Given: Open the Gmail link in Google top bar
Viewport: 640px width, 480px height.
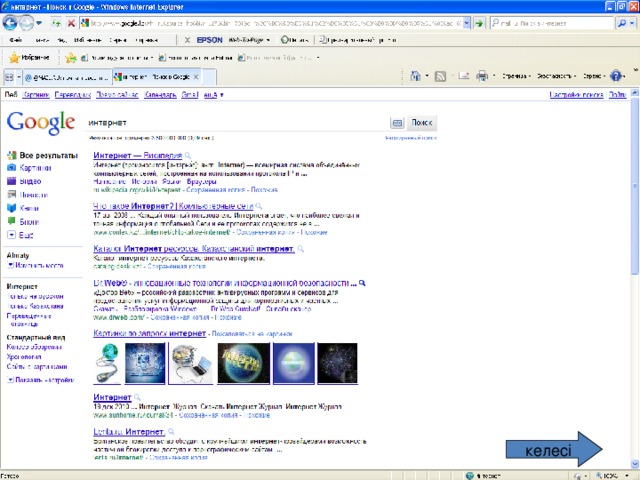Looking at the screenshot, I should [x=190, y=95].
